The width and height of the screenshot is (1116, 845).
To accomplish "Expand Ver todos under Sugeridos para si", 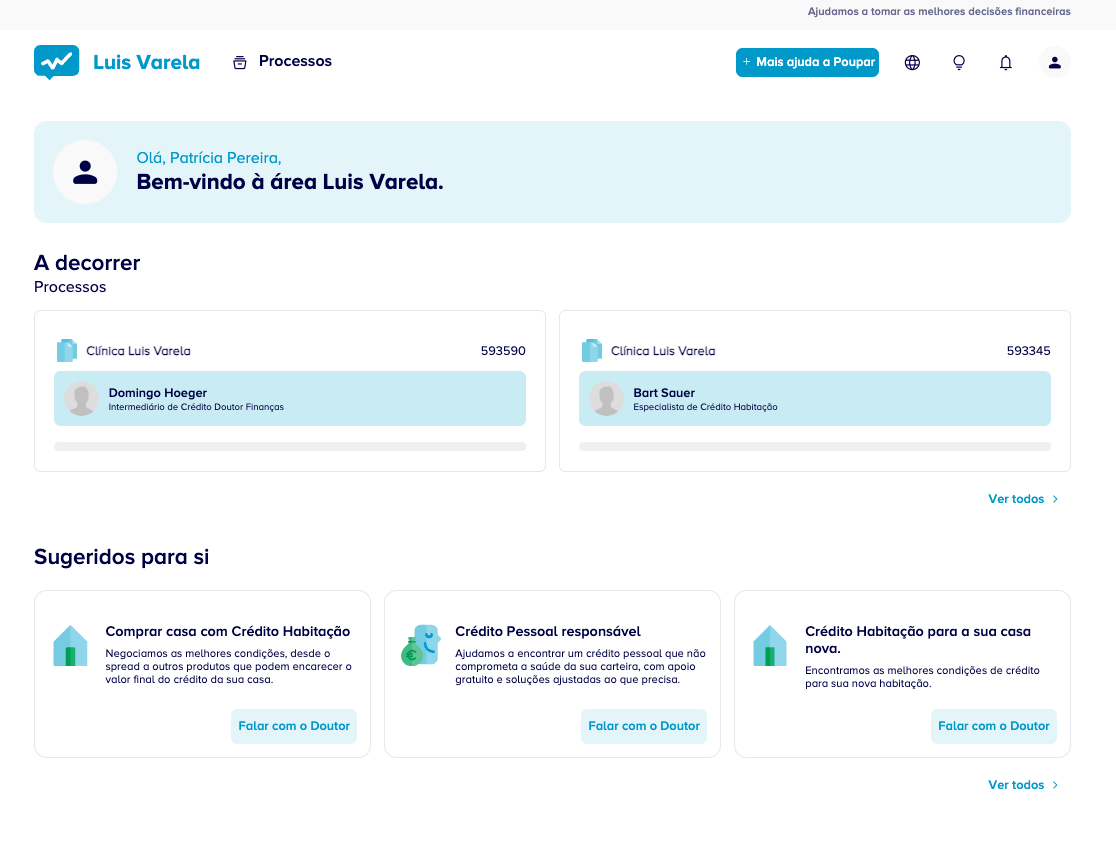I will 1022,785.
